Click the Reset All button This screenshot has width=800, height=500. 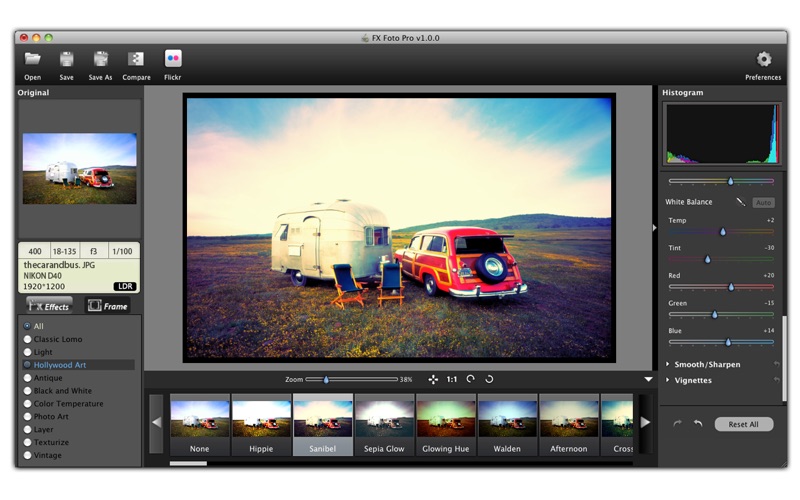click(743, 424)
